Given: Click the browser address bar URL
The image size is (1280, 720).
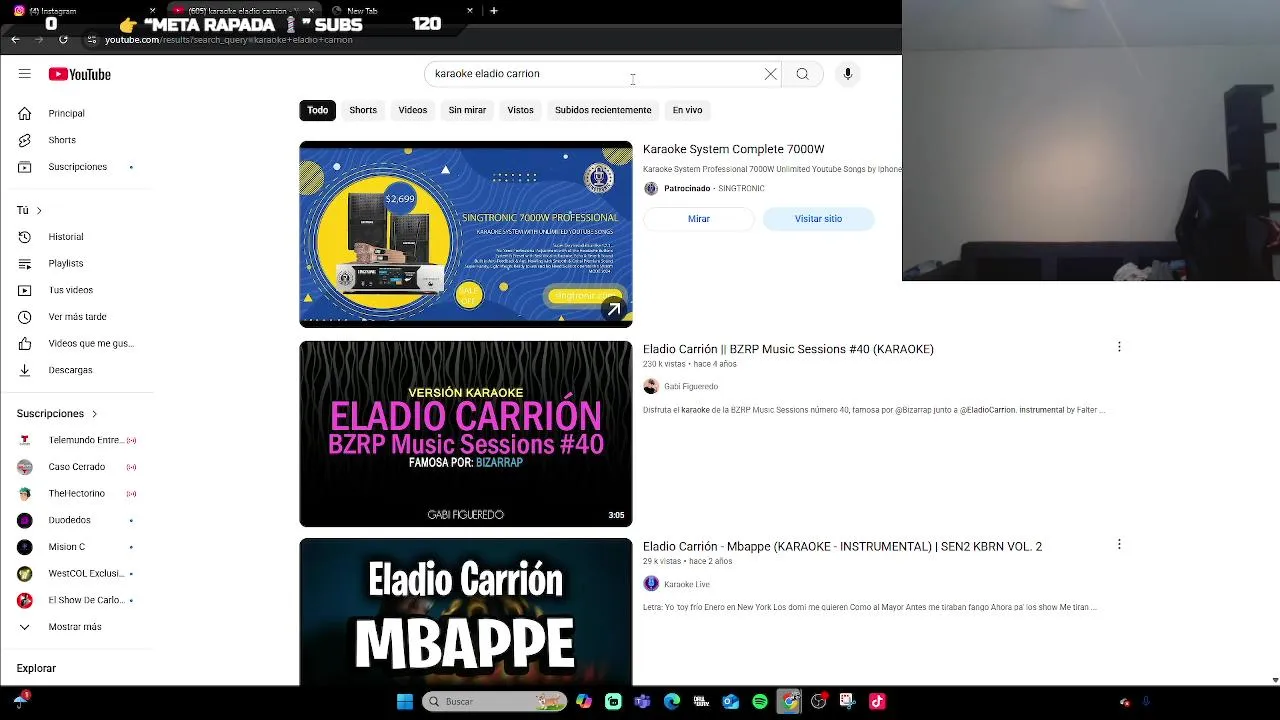Looking at the screenshot, I should point(229,40).
